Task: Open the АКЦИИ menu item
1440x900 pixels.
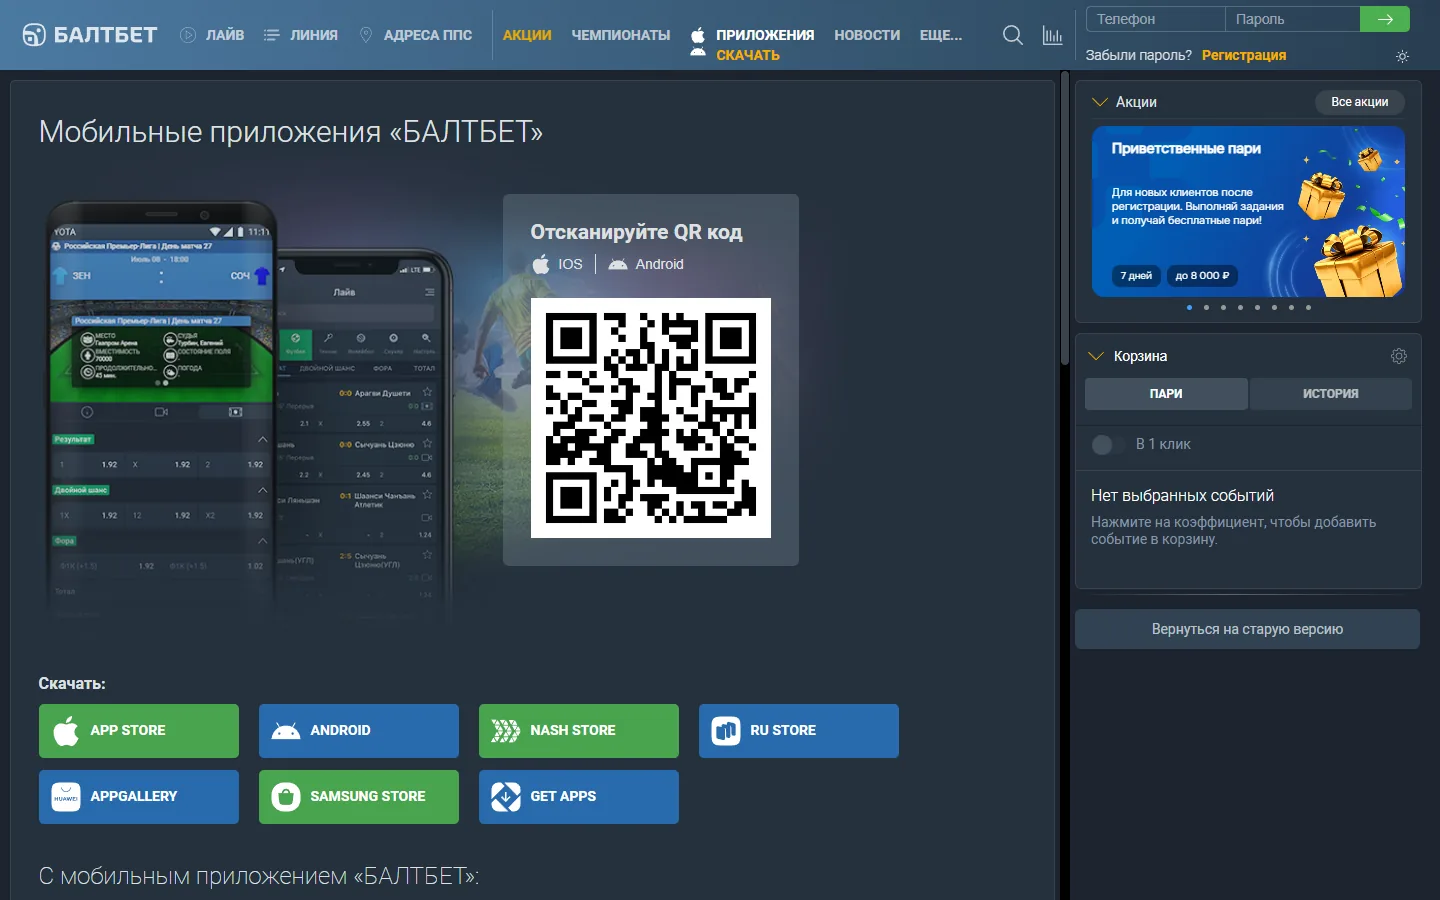Action: (x=527, y=35)
